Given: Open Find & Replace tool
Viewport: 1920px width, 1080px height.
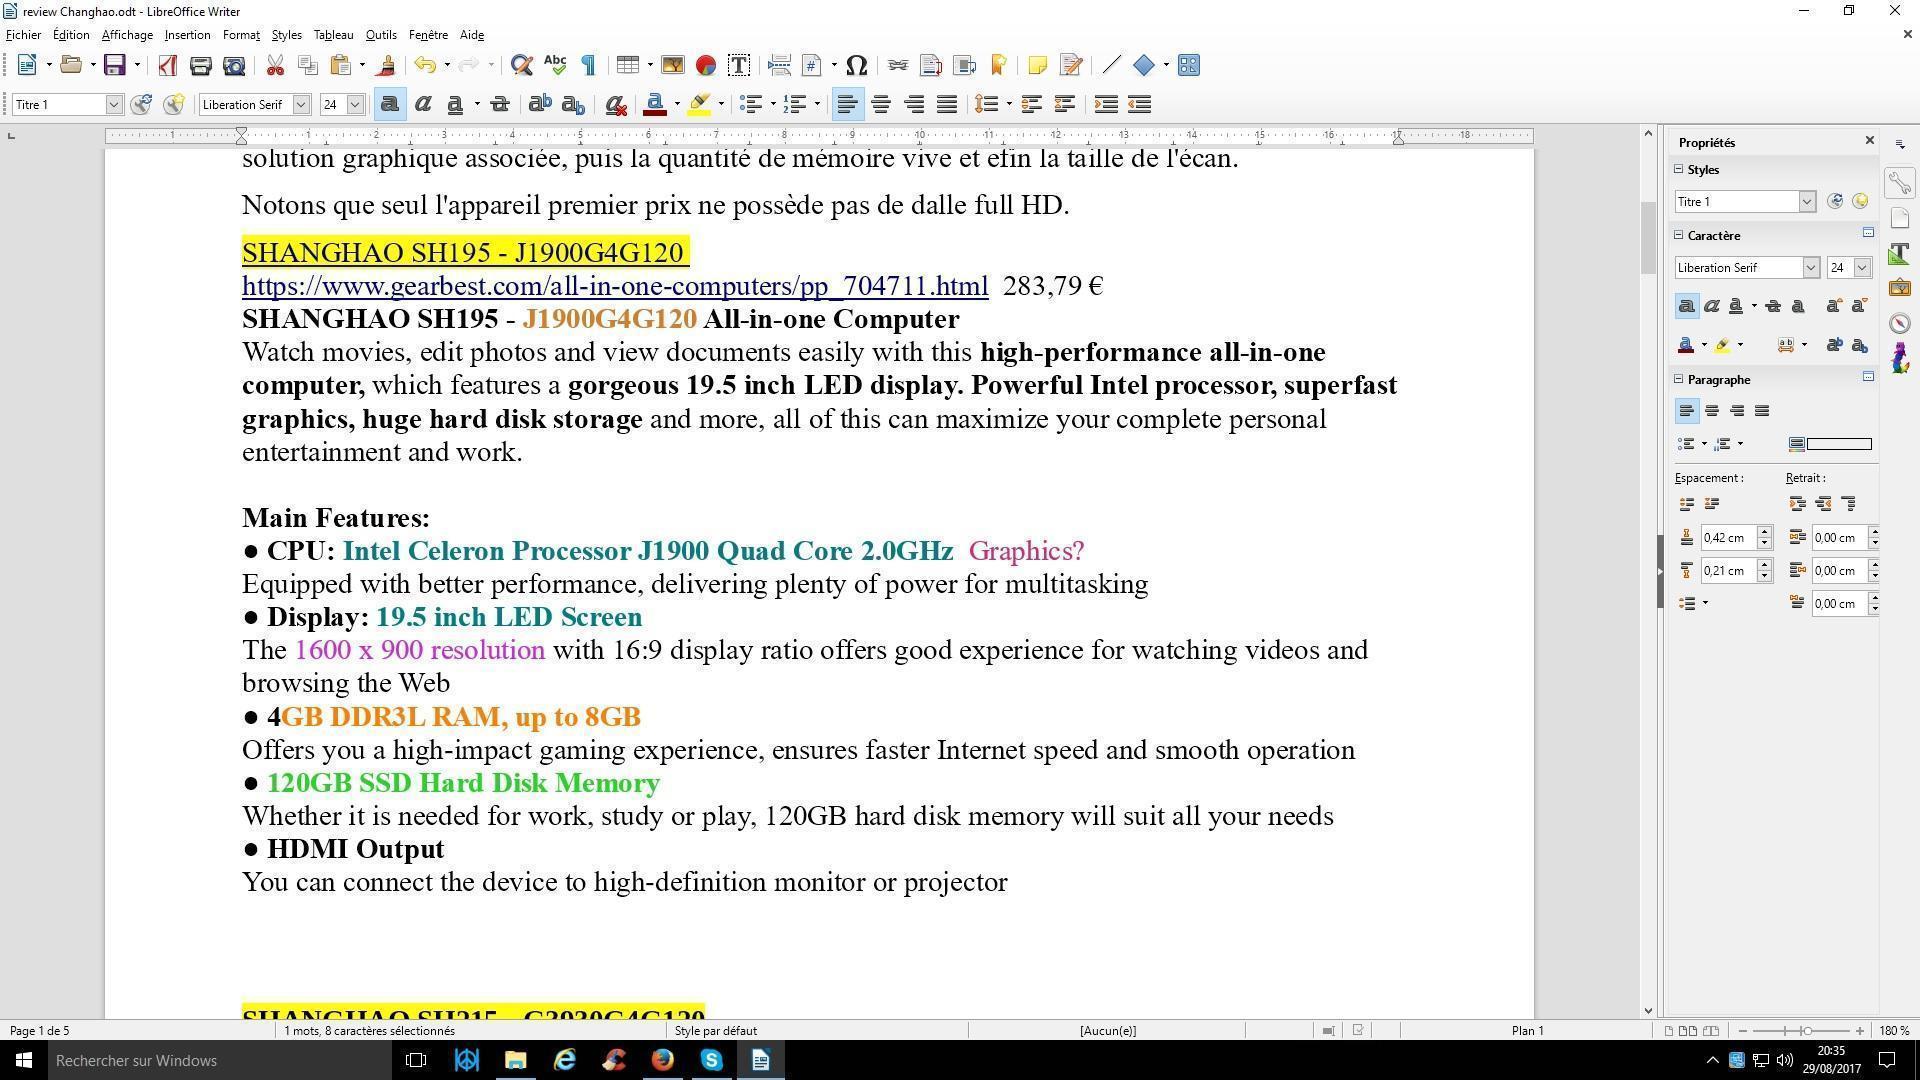Looking at the screenshot, I should pos(521,66).
